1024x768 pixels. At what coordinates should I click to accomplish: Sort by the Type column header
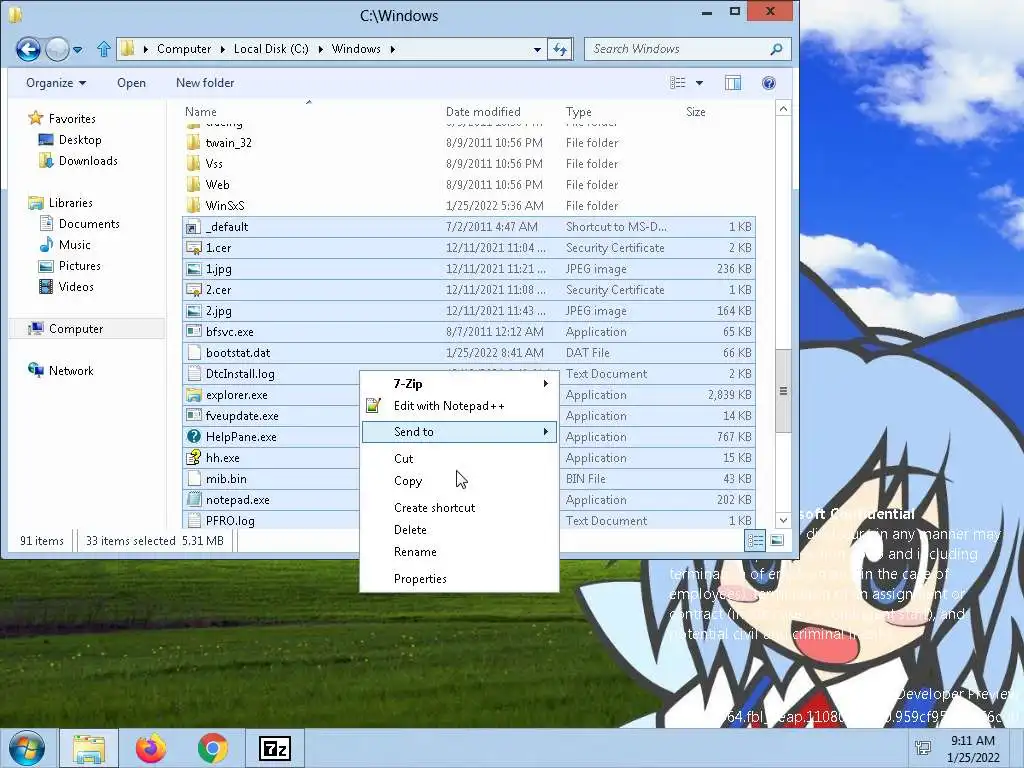click(579, 112)
